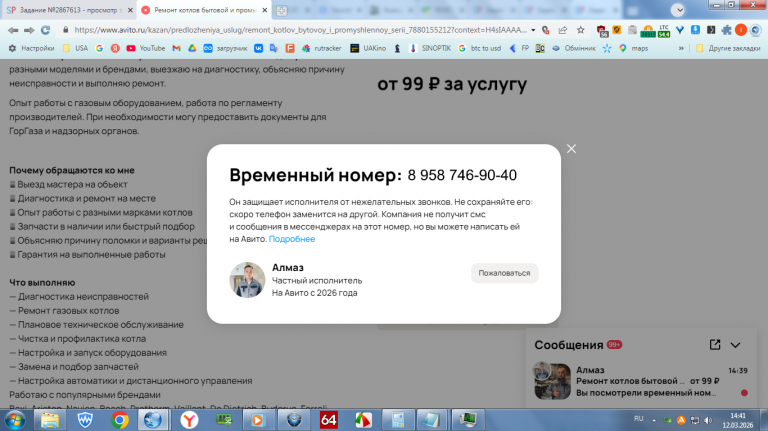This screenshot has width=768, height=431.
Task: Switch to the Ремонт котлов tab
Action: point(201,10)
